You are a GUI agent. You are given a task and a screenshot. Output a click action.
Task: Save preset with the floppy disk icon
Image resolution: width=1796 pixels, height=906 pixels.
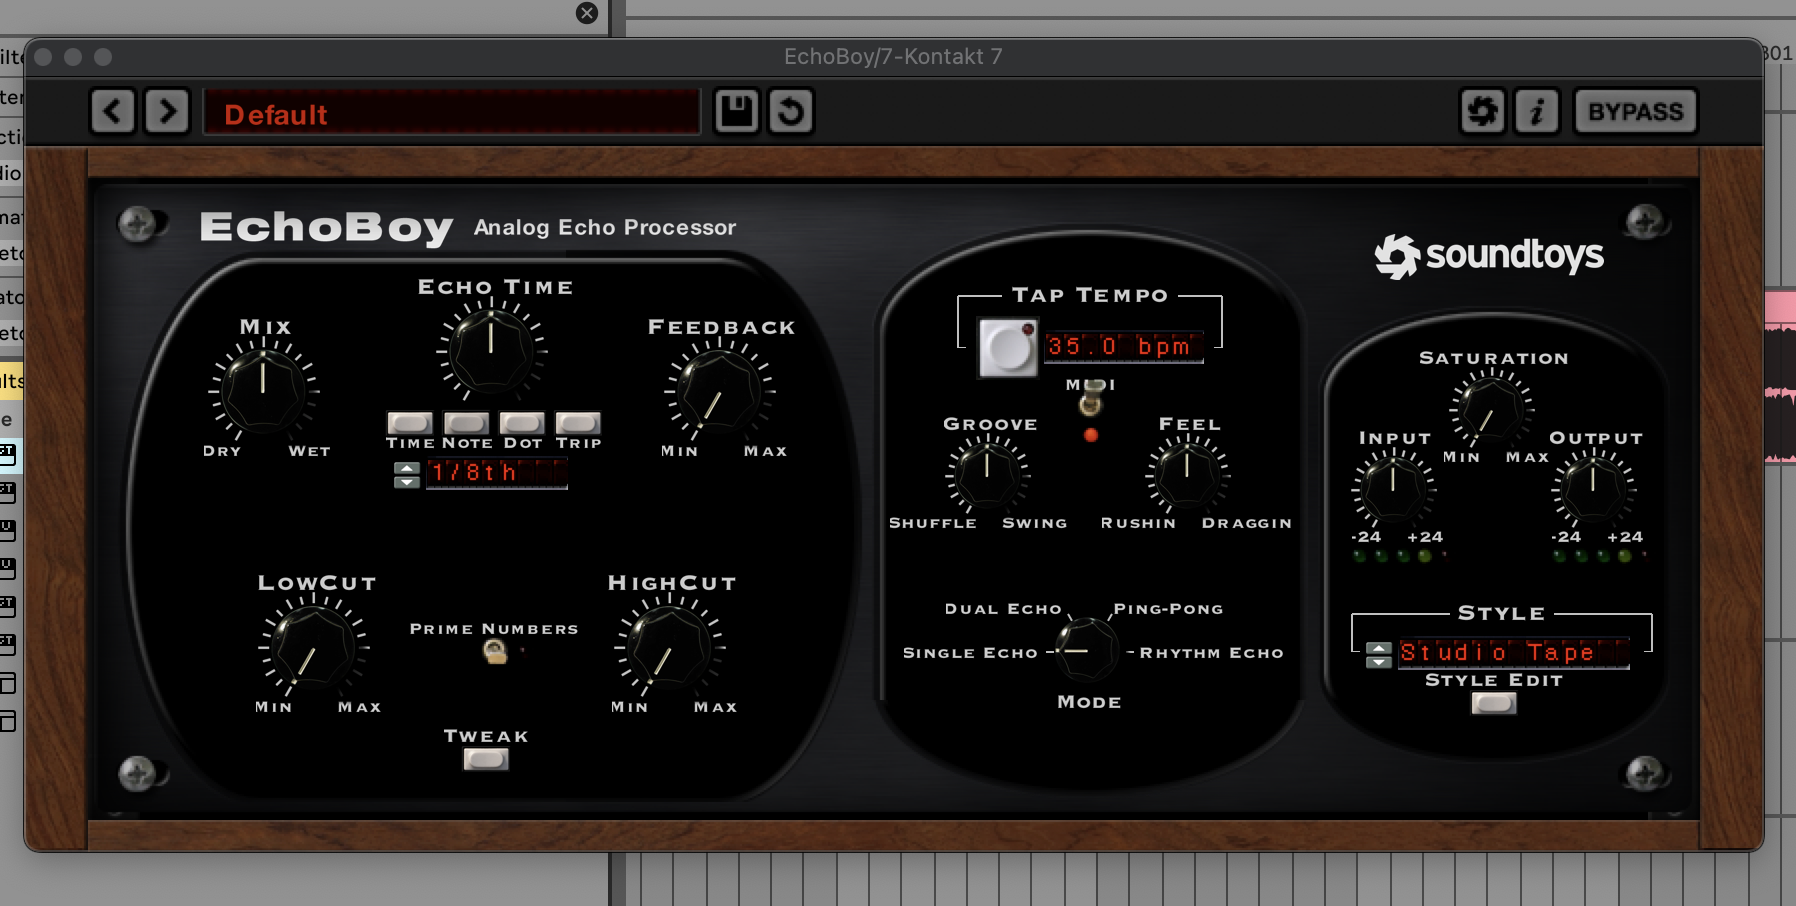737,111
